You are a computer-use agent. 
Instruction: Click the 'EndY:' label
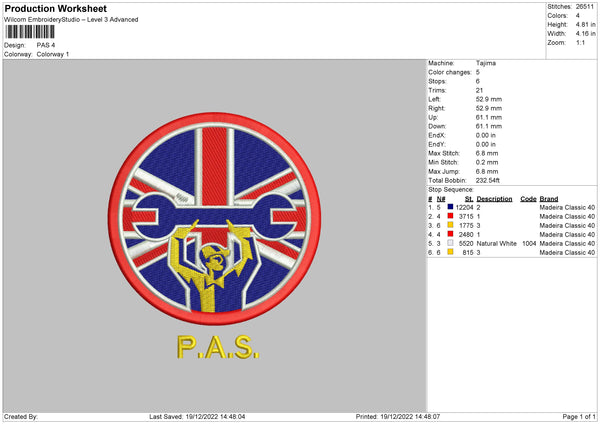point(437,144)
